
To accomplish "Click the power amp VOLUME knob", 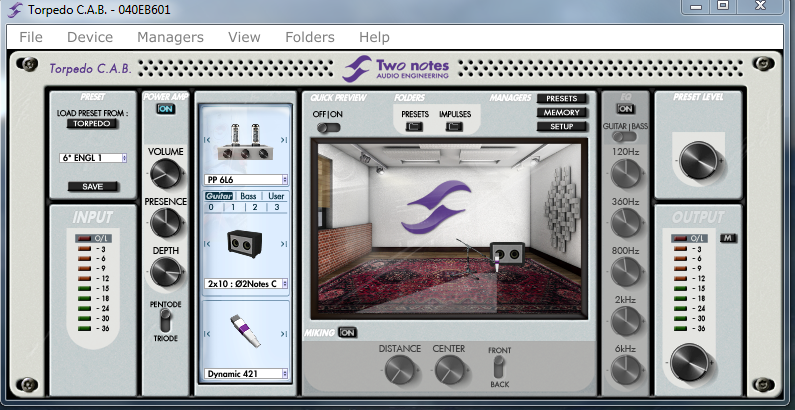I will (x=165, y=173).
